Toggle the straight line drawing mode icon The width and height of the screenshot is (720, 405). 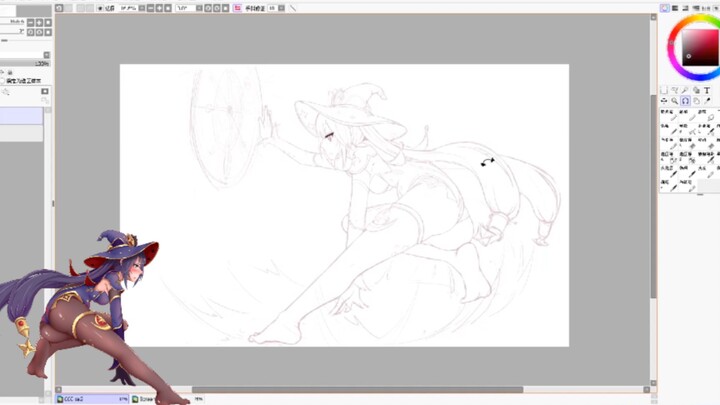tap(292, 8)
